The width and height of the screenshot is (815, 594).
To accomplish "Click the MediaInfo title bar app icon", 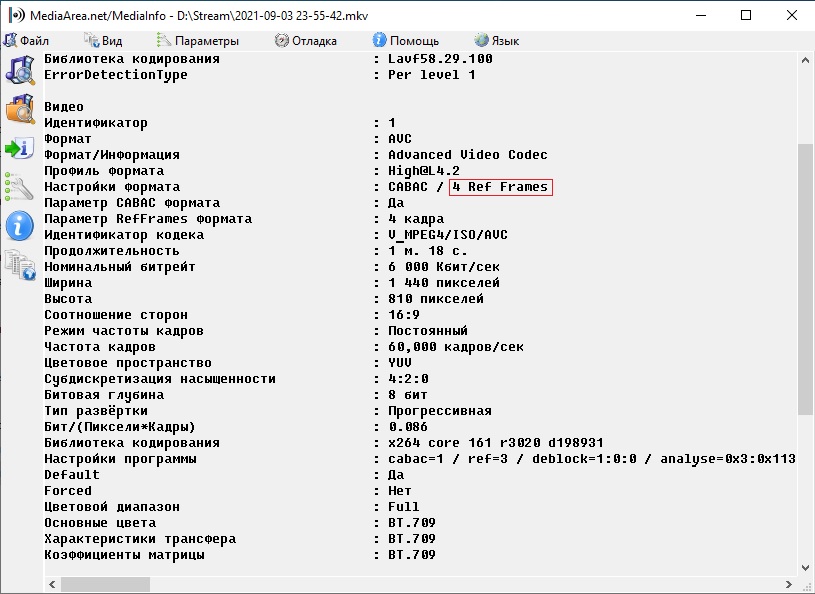I will pyautogui.click(x=17, y=15).
